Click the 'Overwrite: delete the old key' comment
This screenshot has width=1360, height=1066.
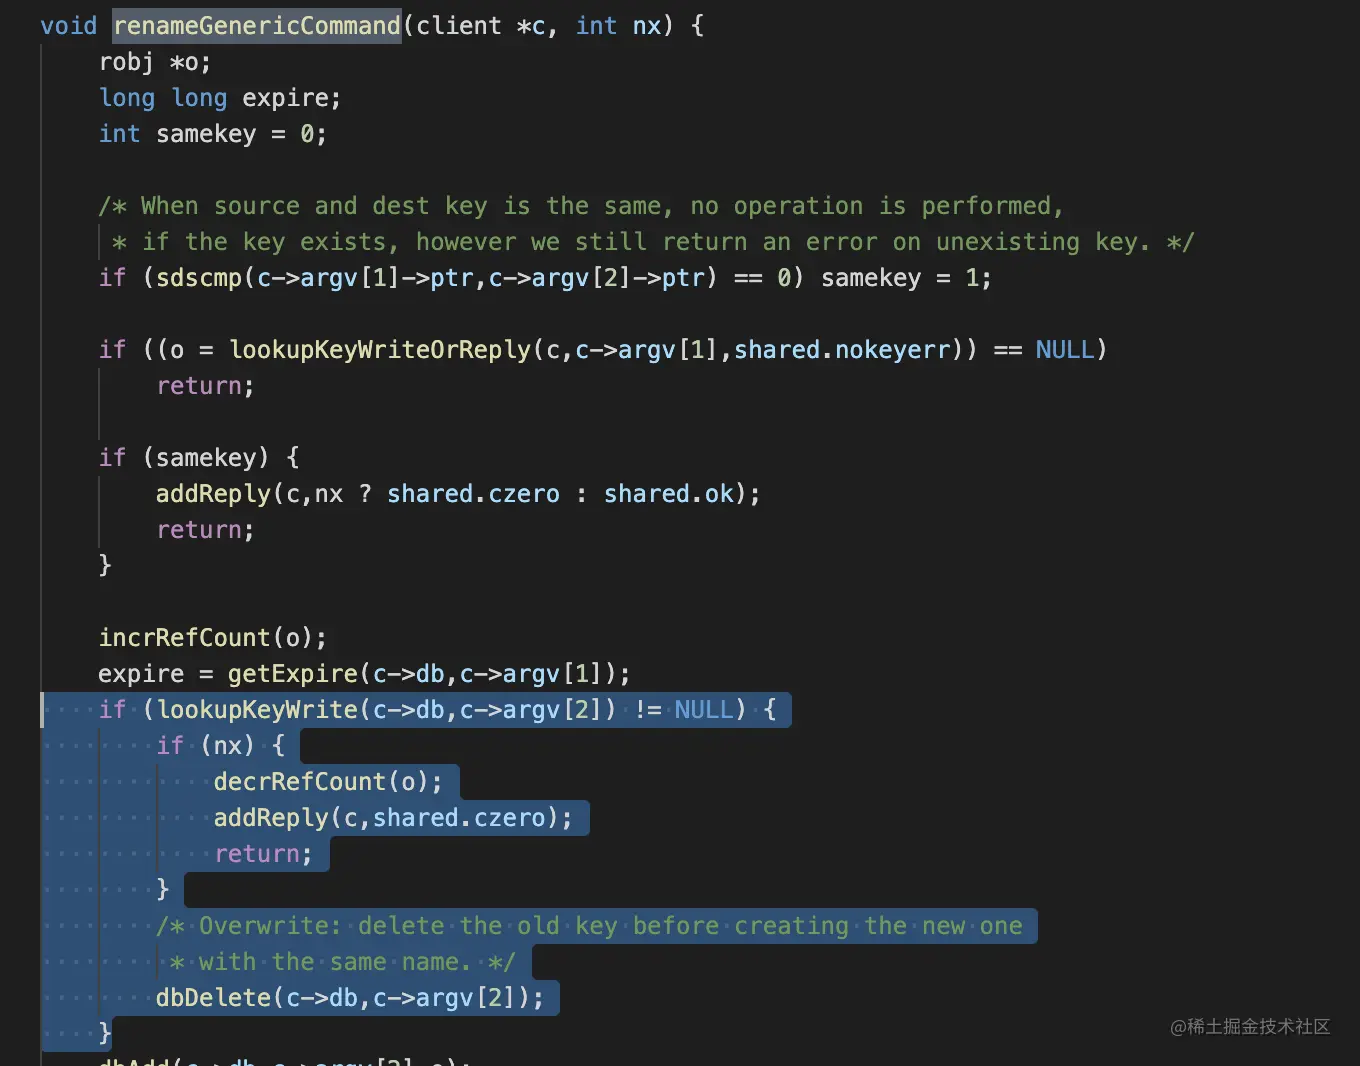589,926
